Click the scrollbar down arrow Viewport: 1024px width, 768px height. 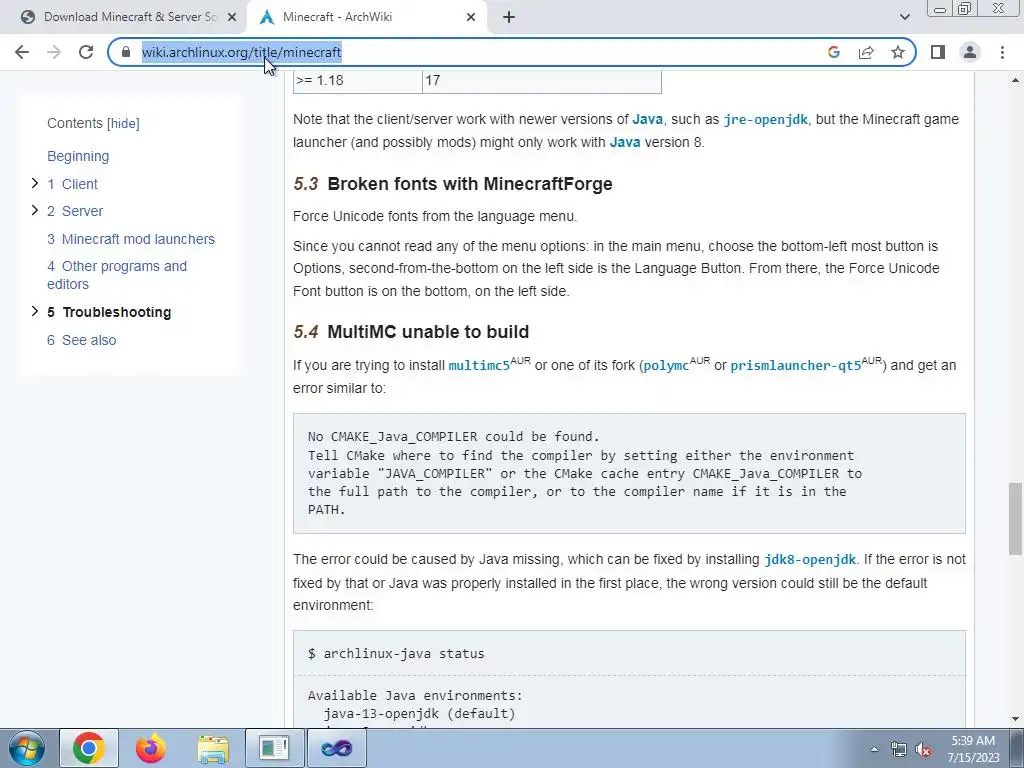point(1015,719)
